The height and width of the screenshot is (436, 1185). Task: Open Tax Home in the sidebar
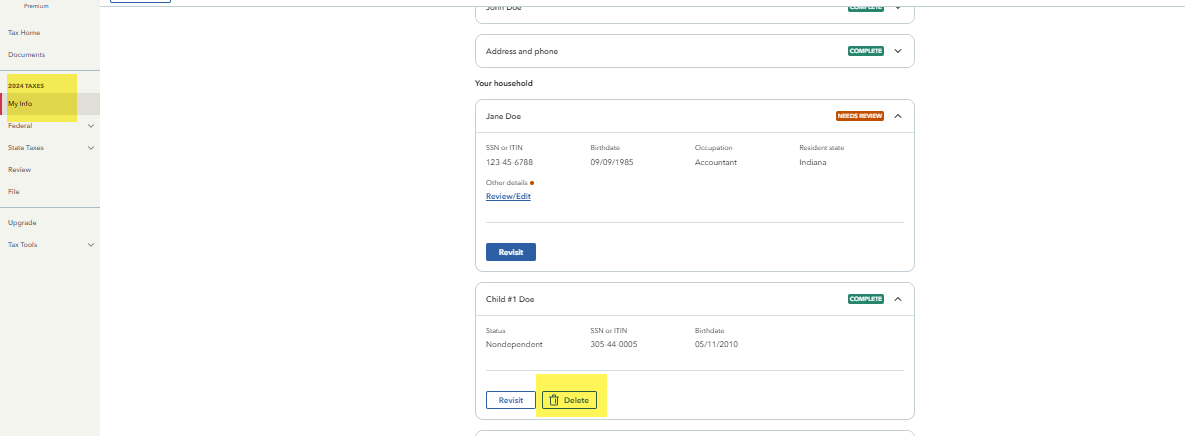pyautogui.click(x=23, y=32)
